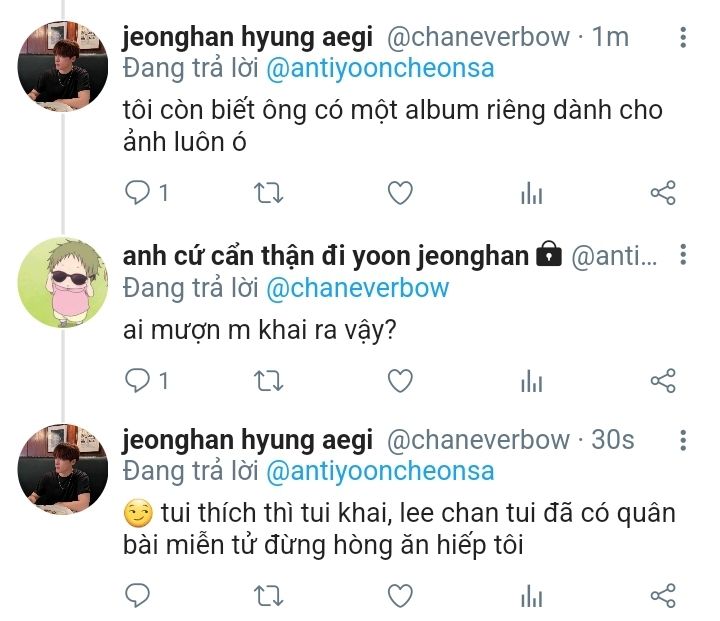
Task: Open the green-haired cartoon avatar profile
Action: [x=63, y=282]
